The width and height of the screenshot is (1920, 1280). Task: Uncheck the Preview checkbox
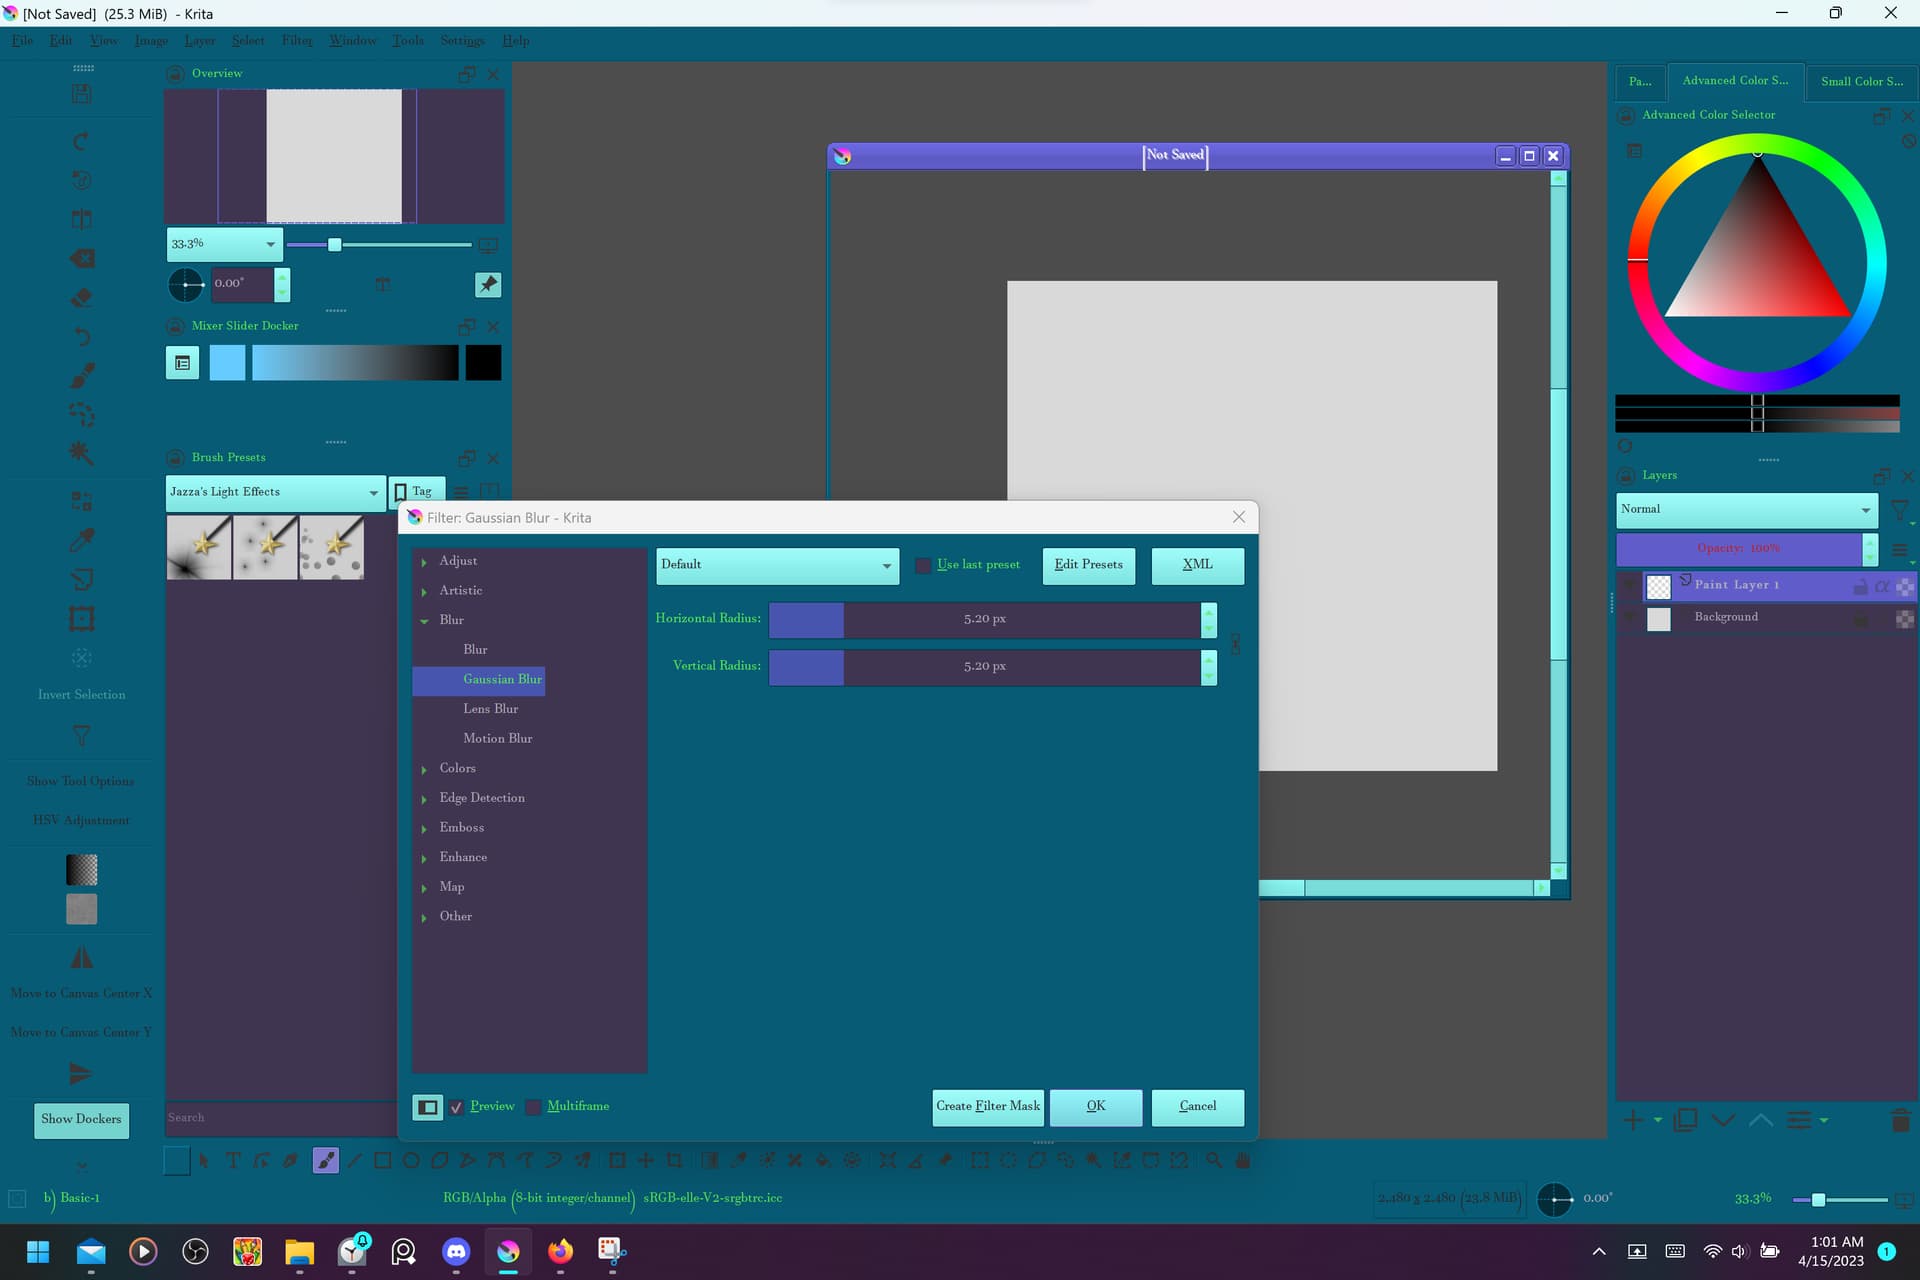coord(456,1107)
